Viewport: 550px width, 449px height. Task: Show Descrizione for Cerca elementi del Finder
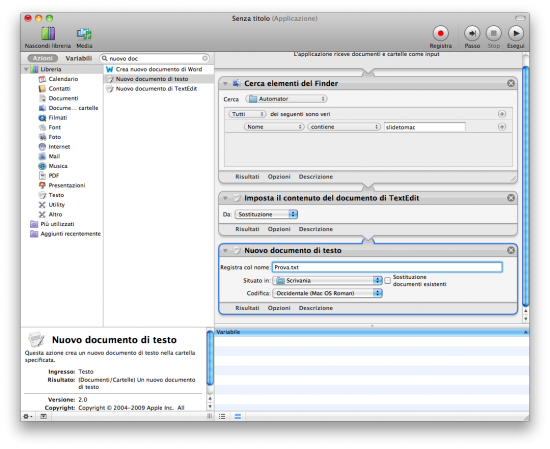point(316,176)
